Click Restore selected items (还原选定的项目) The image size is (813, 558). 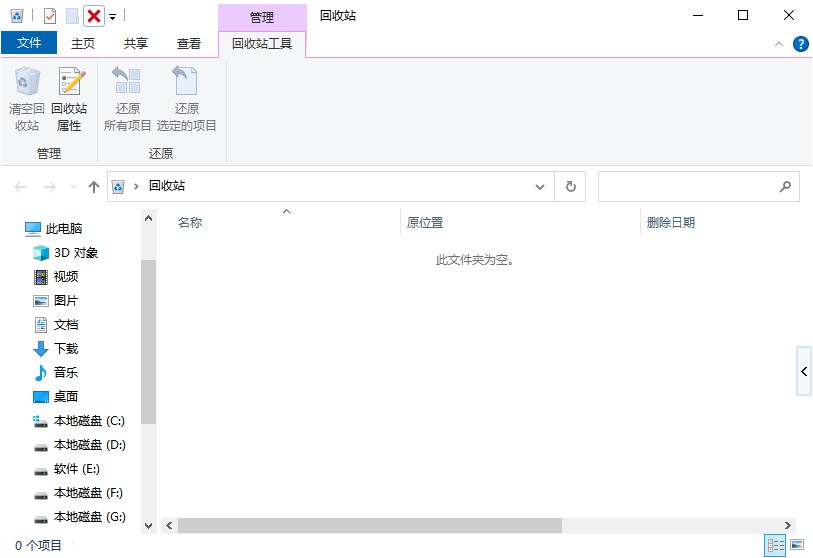[x=186, y=99]
